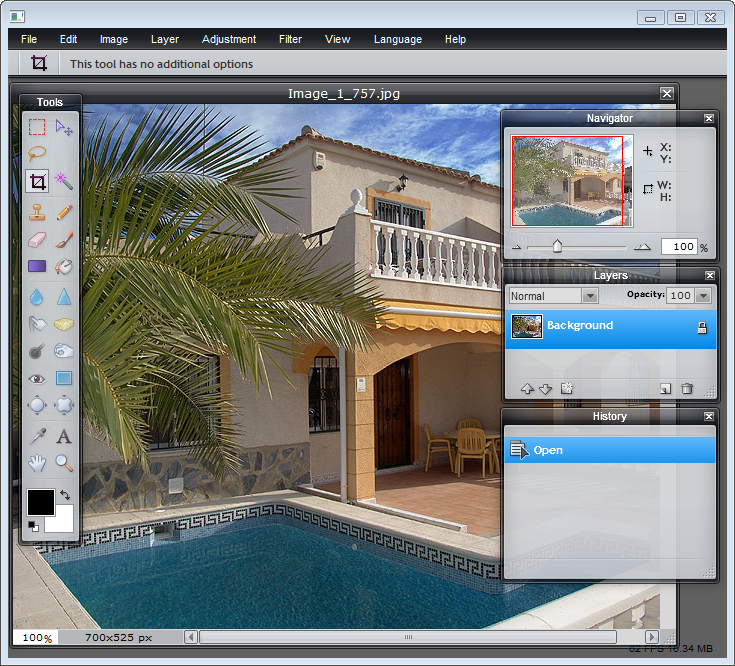The image size is (735, 666).
Task: Select the Sponge tool
Action: (x=64, y=324)
